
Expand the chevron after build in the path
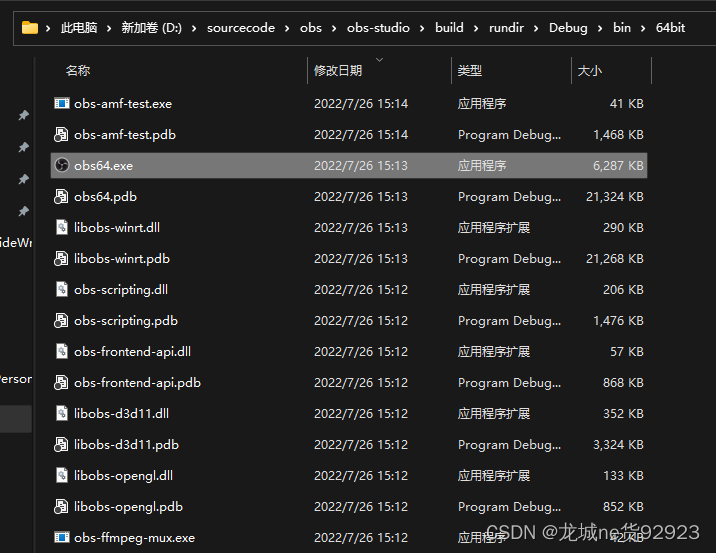point(476,28)
